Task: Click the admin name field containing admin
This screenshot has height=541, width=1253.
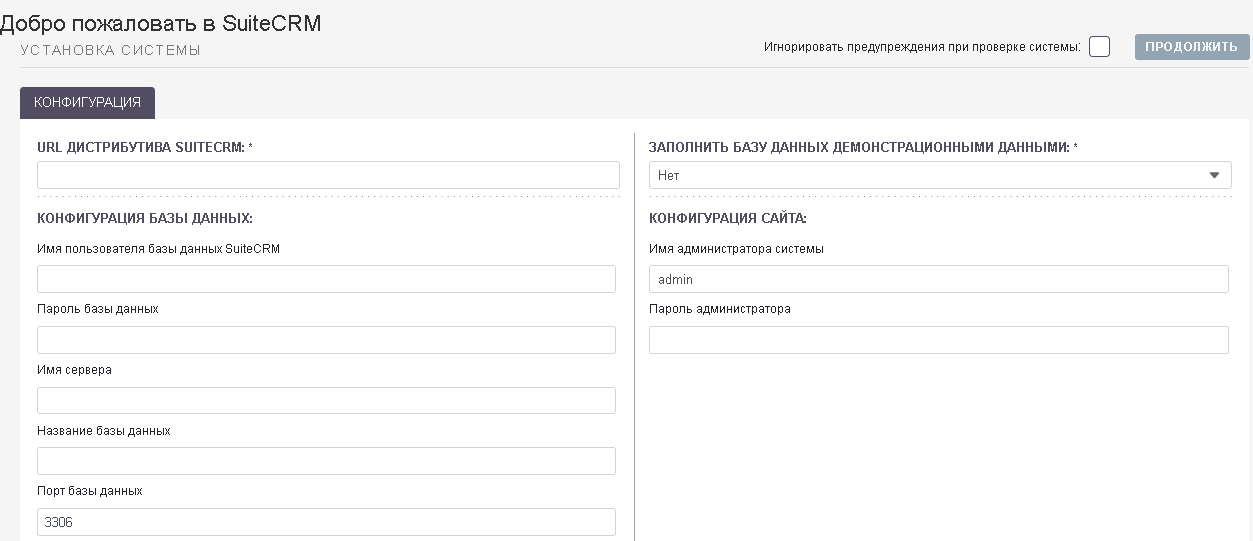Action: (938, 279)
